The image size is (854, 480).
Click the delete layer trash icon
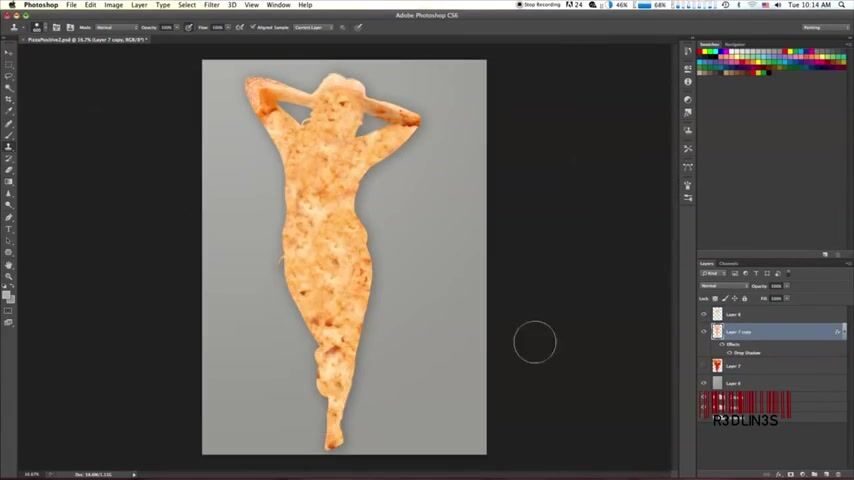(836, 474)
